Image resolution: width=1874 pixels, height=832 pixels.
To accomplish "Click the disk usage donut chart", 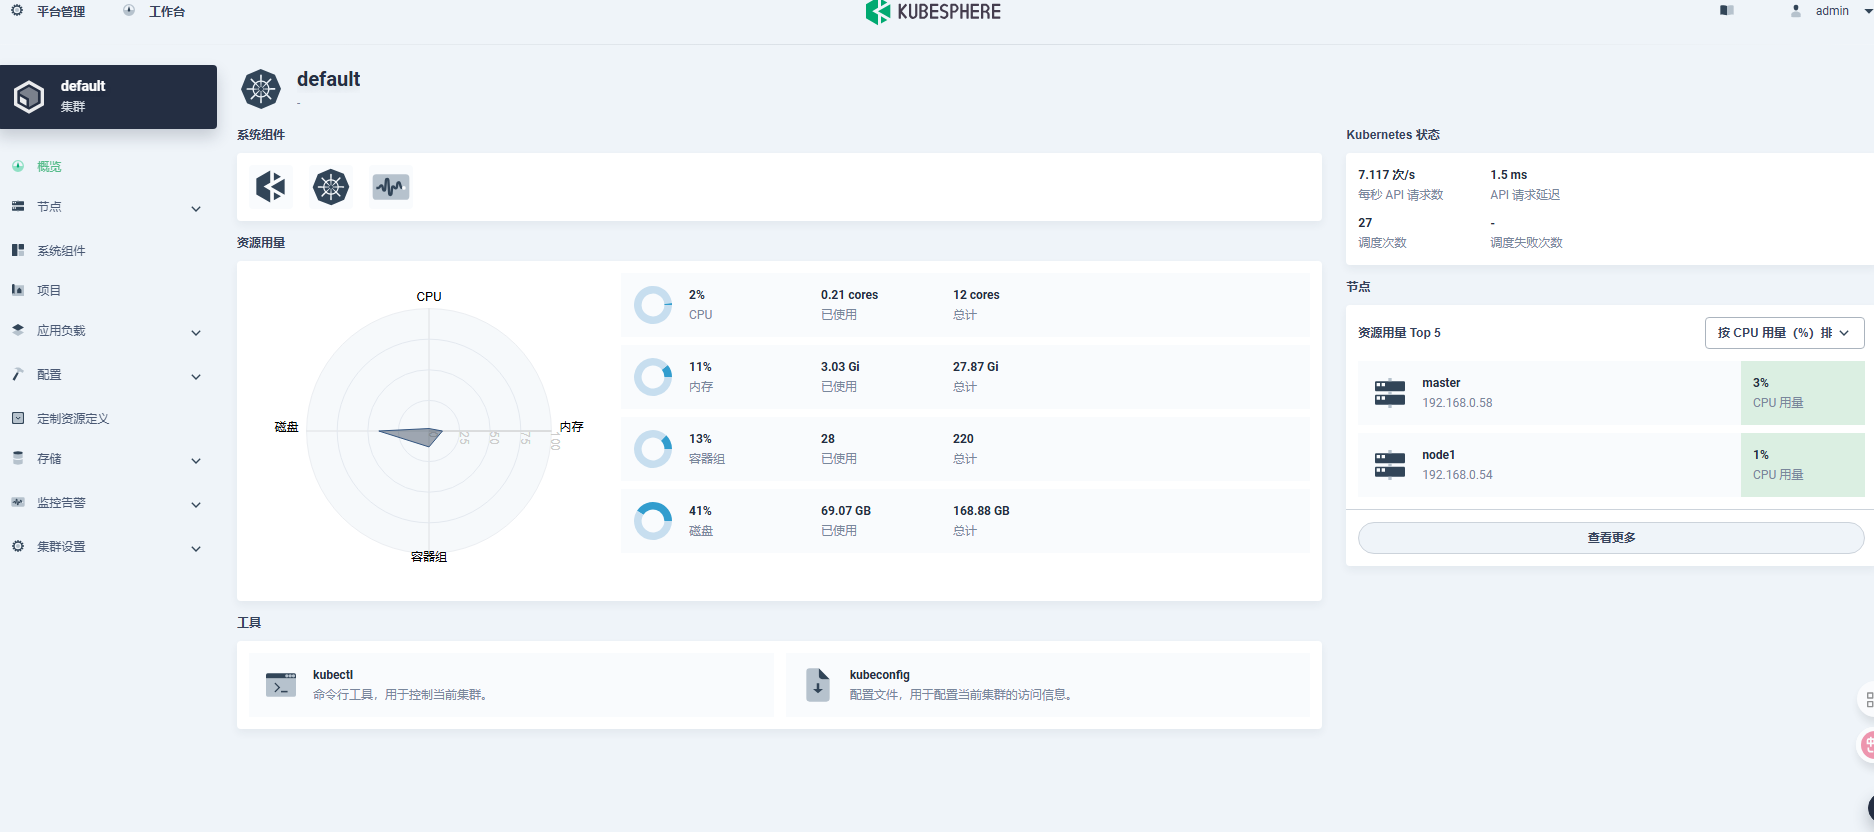I will click(x=653, y=521).
